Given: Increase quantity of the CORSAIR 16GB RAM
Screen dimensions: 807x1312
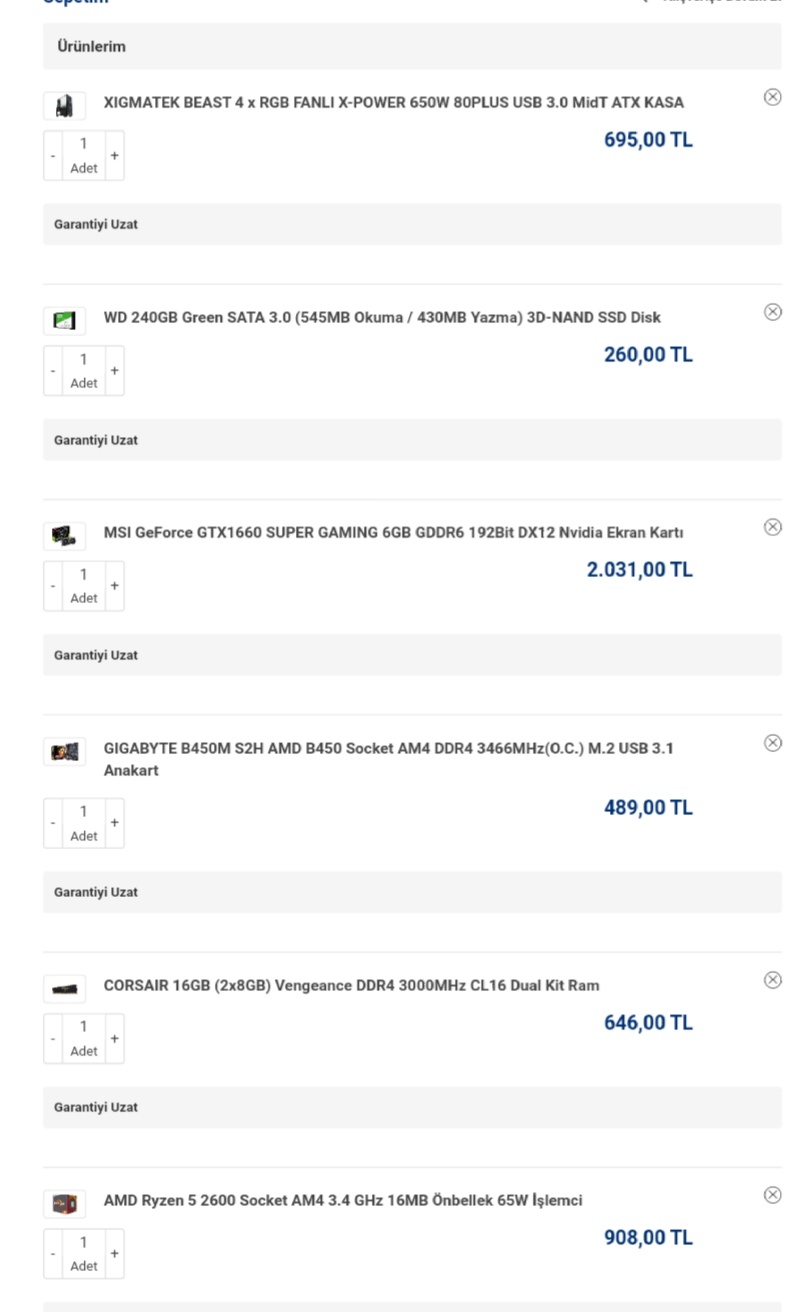Looking at the screenshot, I should 114,1039.
